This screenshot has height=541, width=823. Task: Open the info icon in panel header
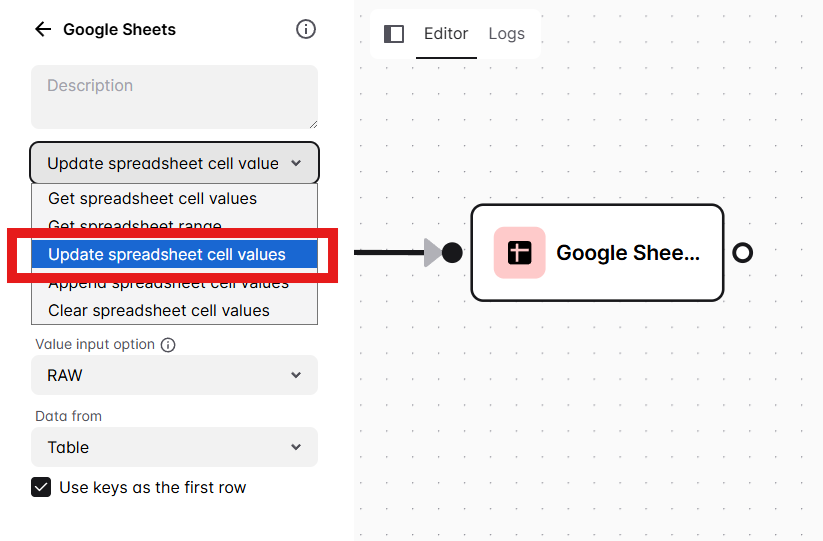306,29
